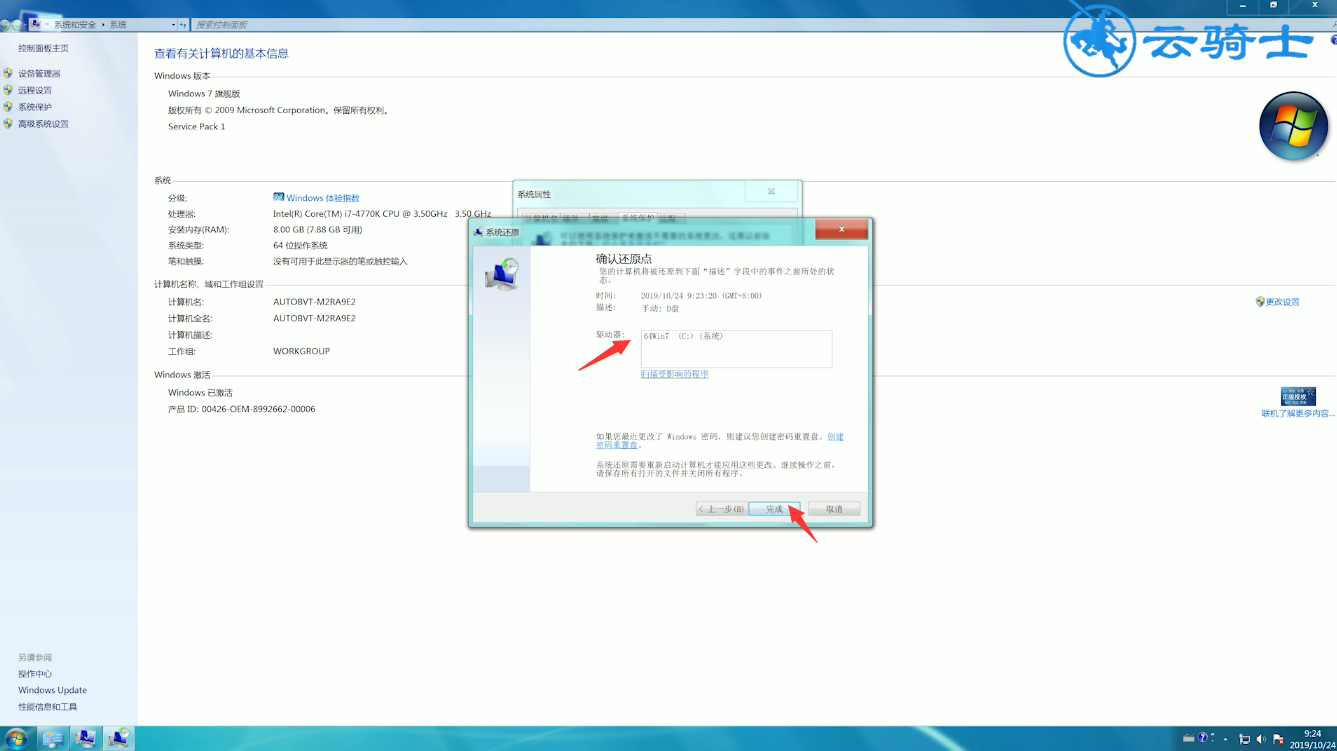Click AUTOBVT-M2RA9E2 in the 计算机全名 row

point(314,319)
